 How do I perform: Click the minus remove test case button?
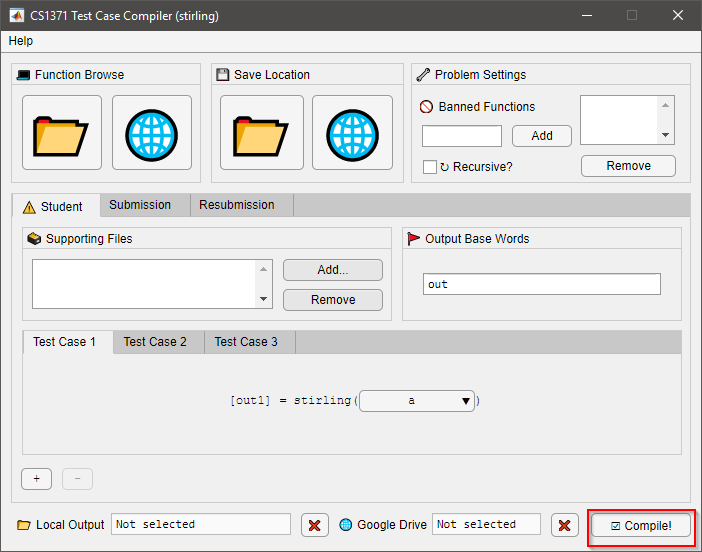(x=77, y=479)
